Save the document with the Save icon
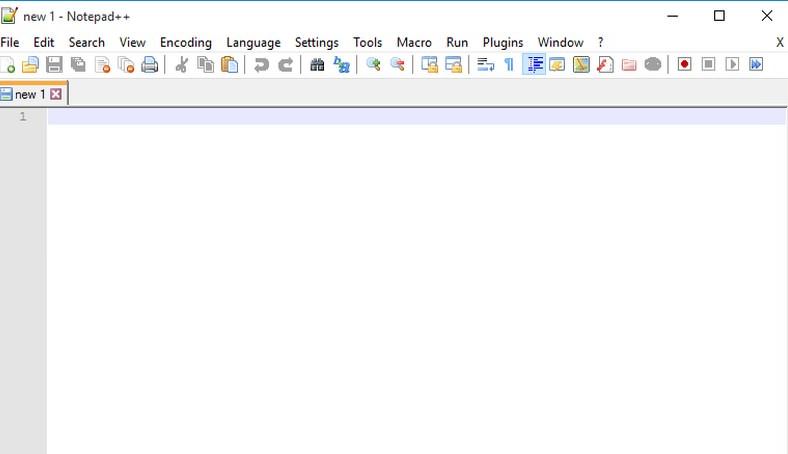 click(54, 64)
